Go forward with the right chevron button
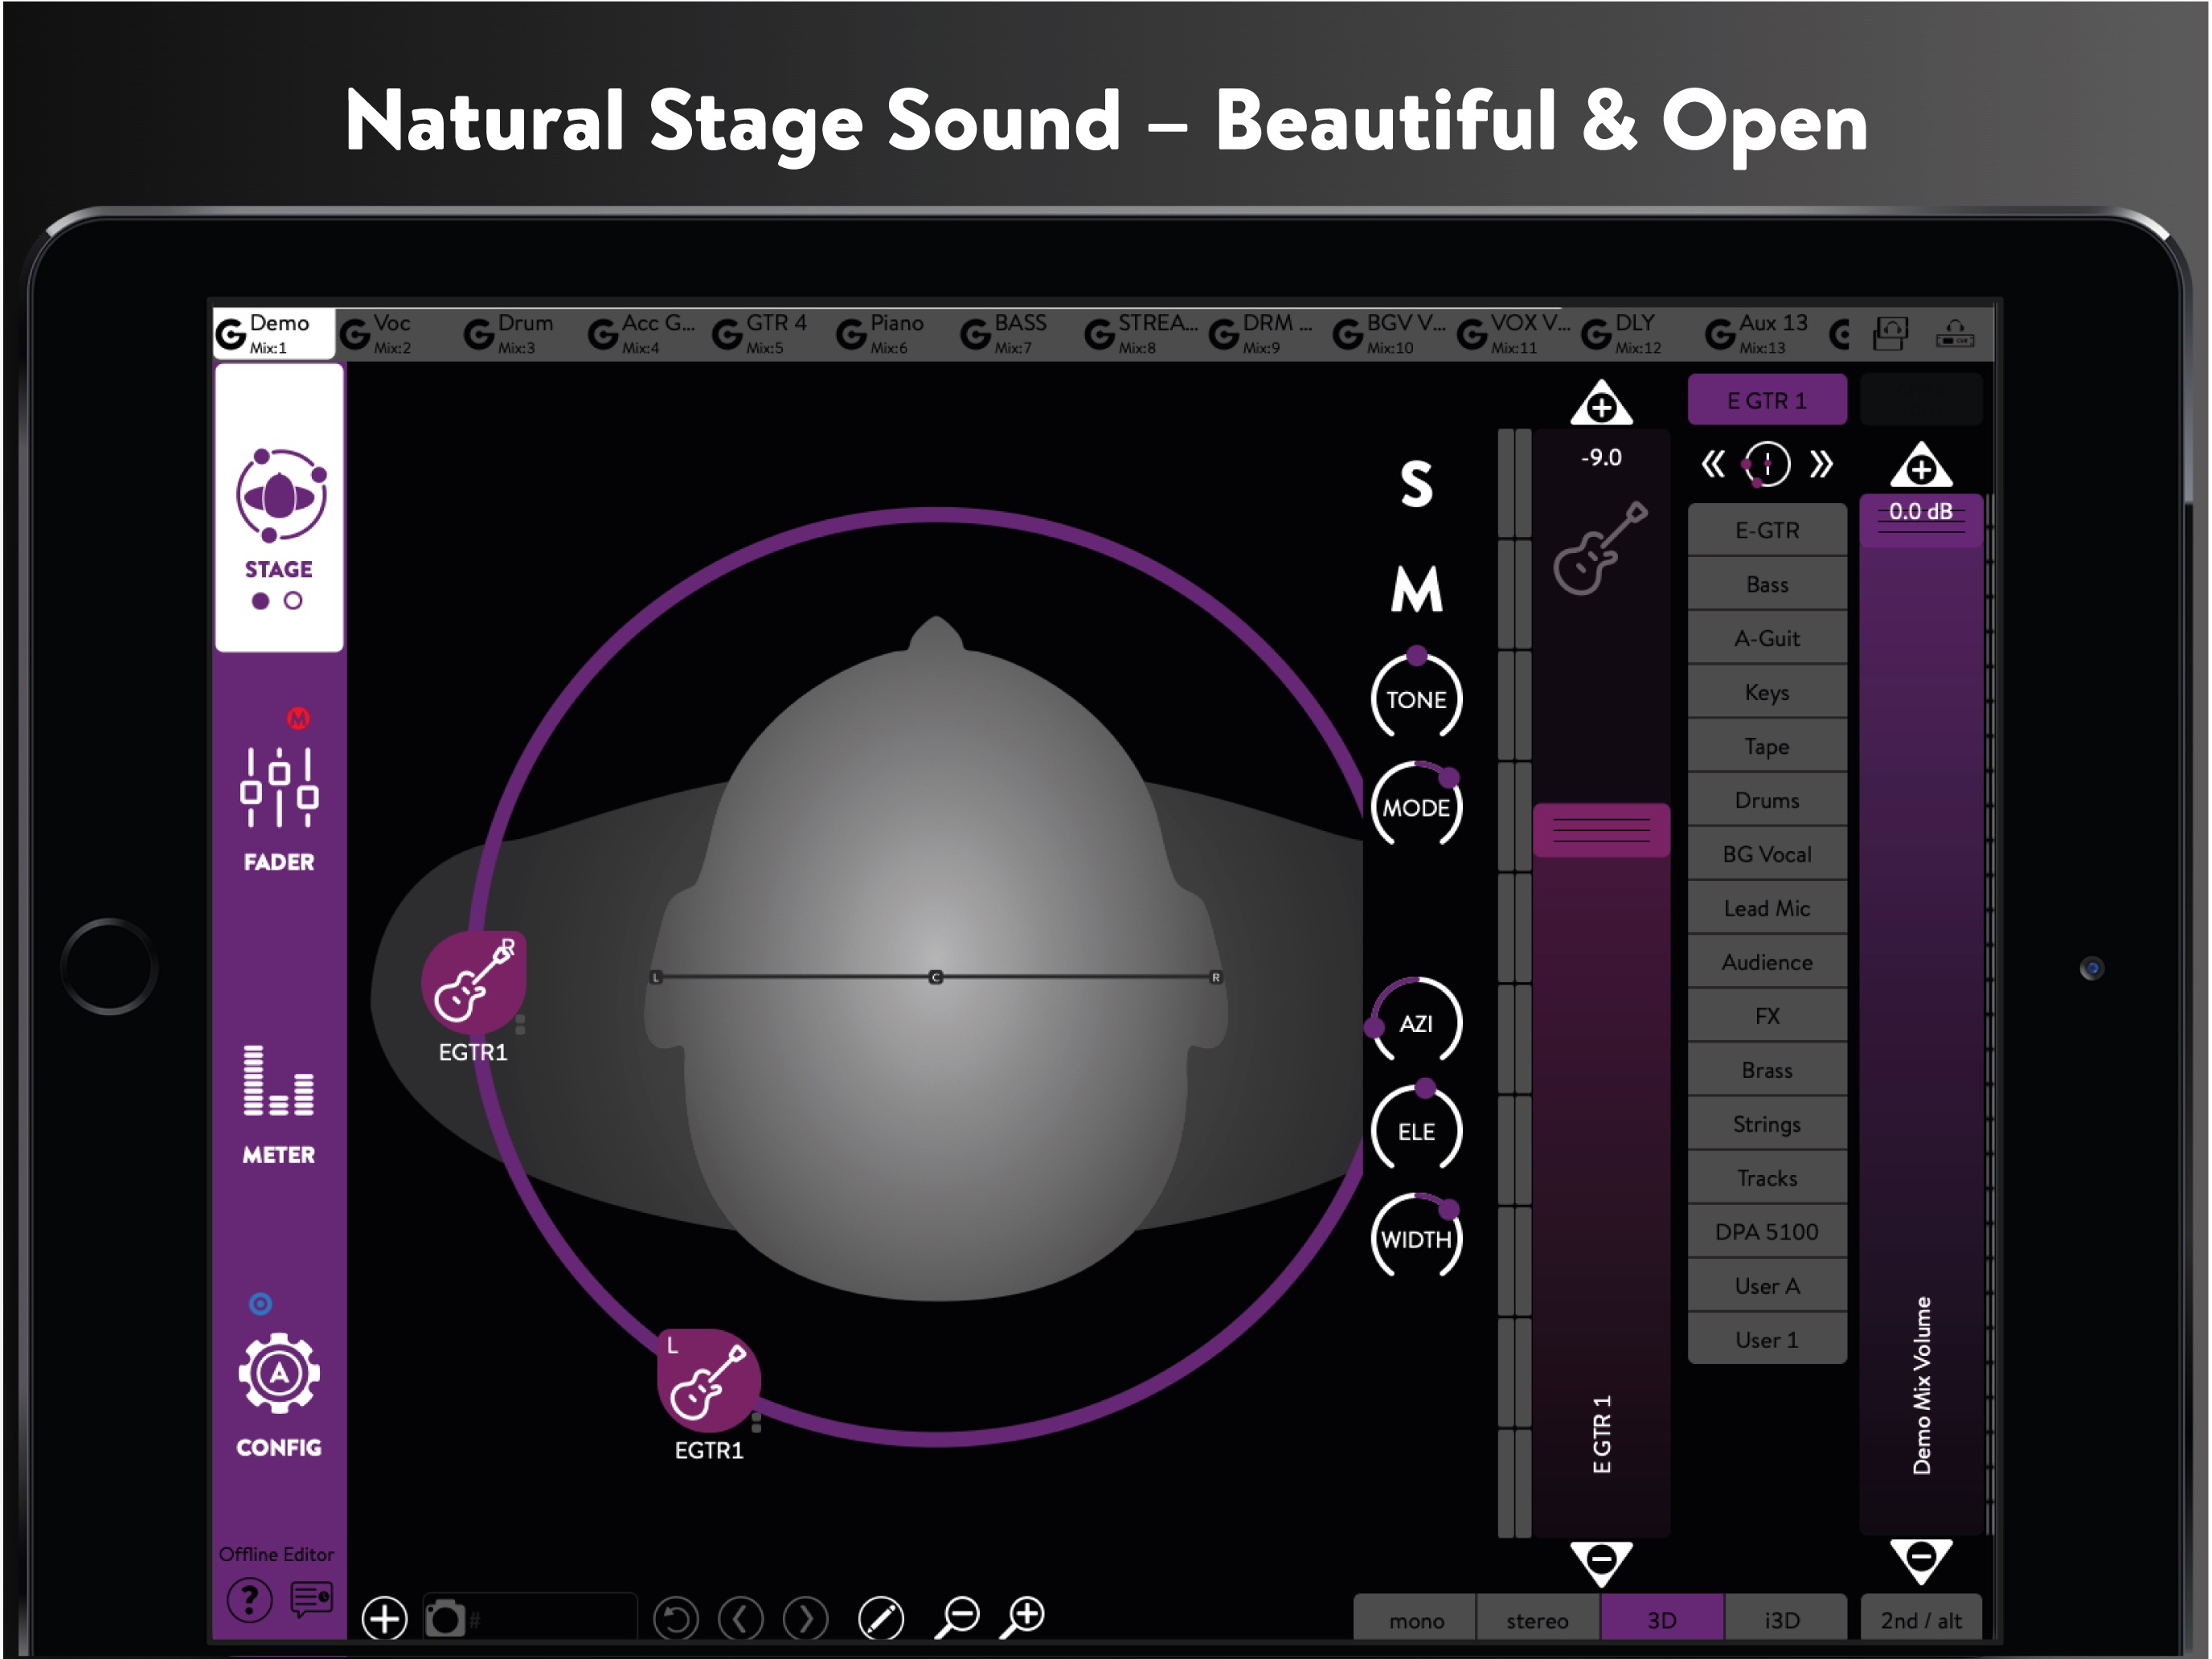Viewport: 2212px width, 1659px height. 806,1618
